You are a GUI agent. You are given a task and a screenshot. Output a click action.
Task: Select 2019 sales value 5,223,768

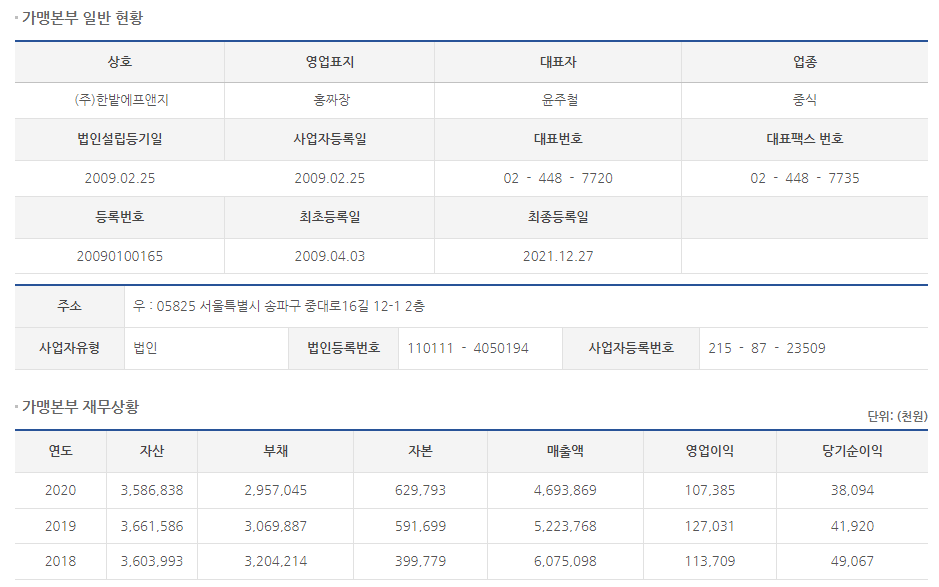565,526
